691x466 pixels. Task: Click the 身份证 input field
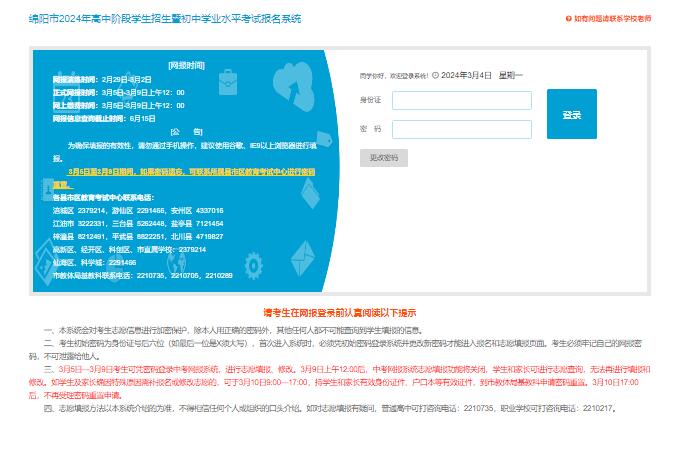[462, 101]
